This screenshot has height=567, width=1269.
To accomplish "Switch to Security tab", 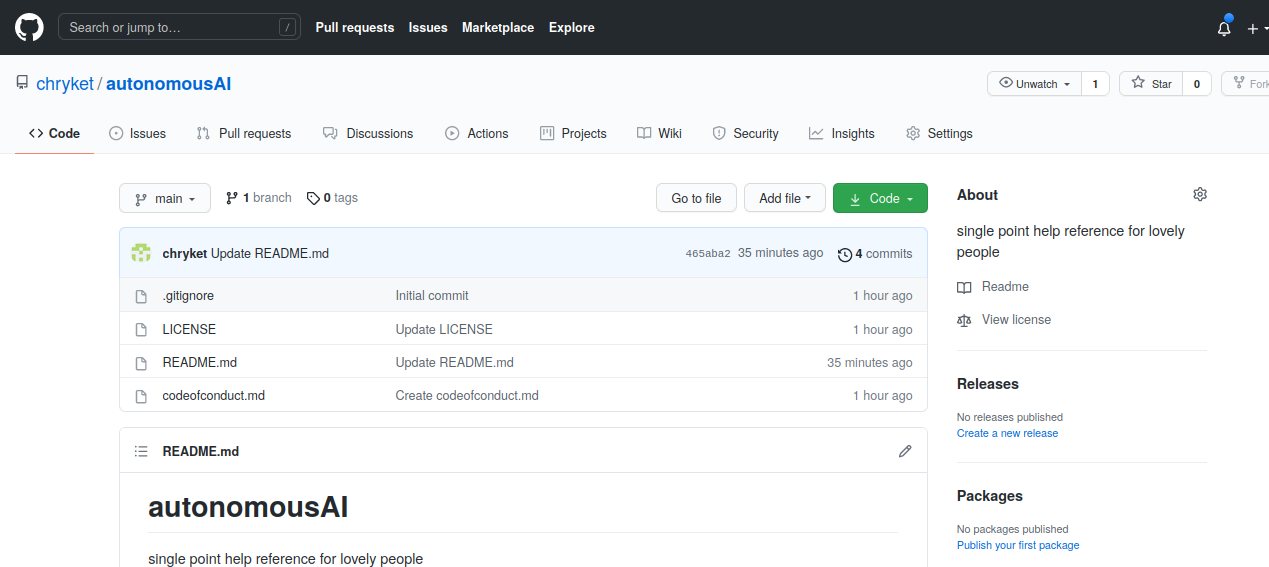I will click(x=745, y=133).
